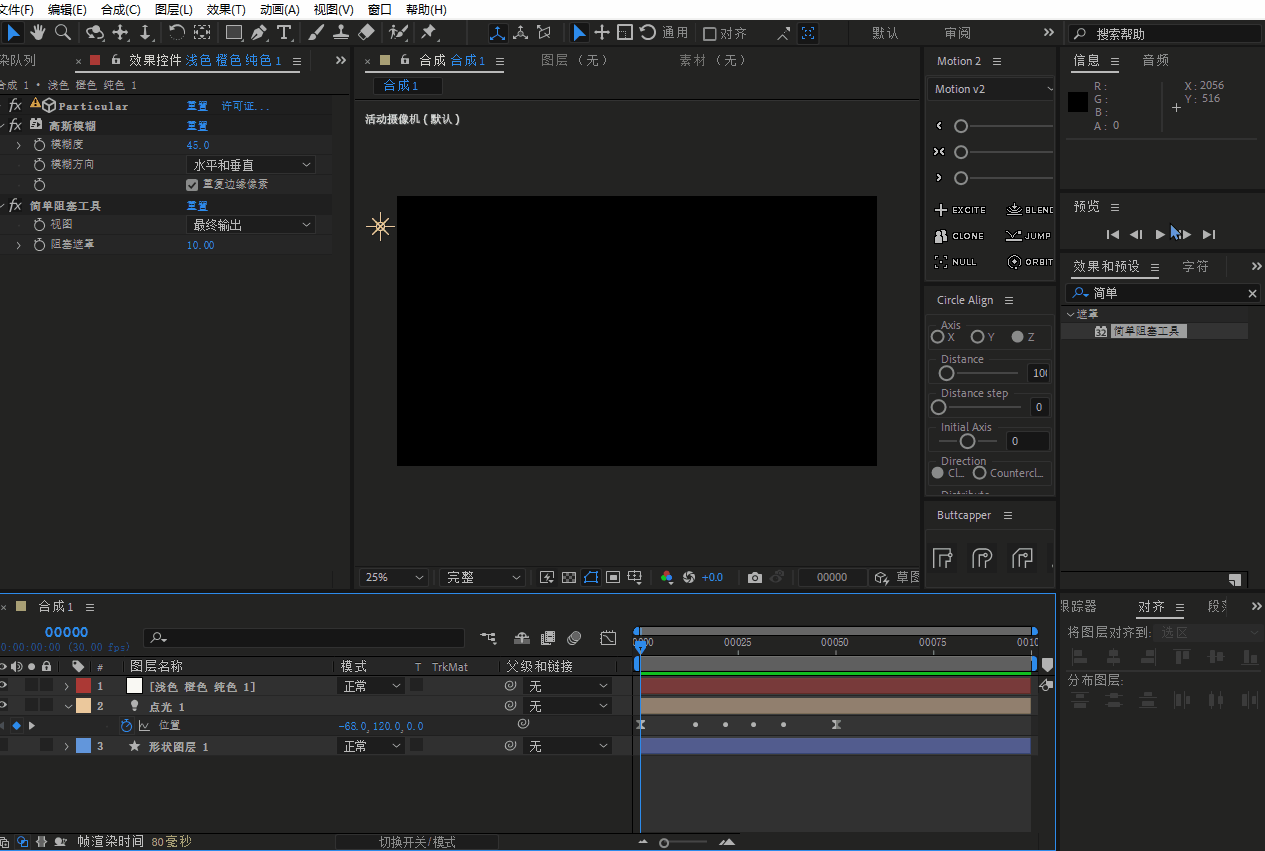This screenshot has width=1265, height=851.
Task: Hide the 浅色 橙色 纯色 1 layer
Action: click(4, 686)
